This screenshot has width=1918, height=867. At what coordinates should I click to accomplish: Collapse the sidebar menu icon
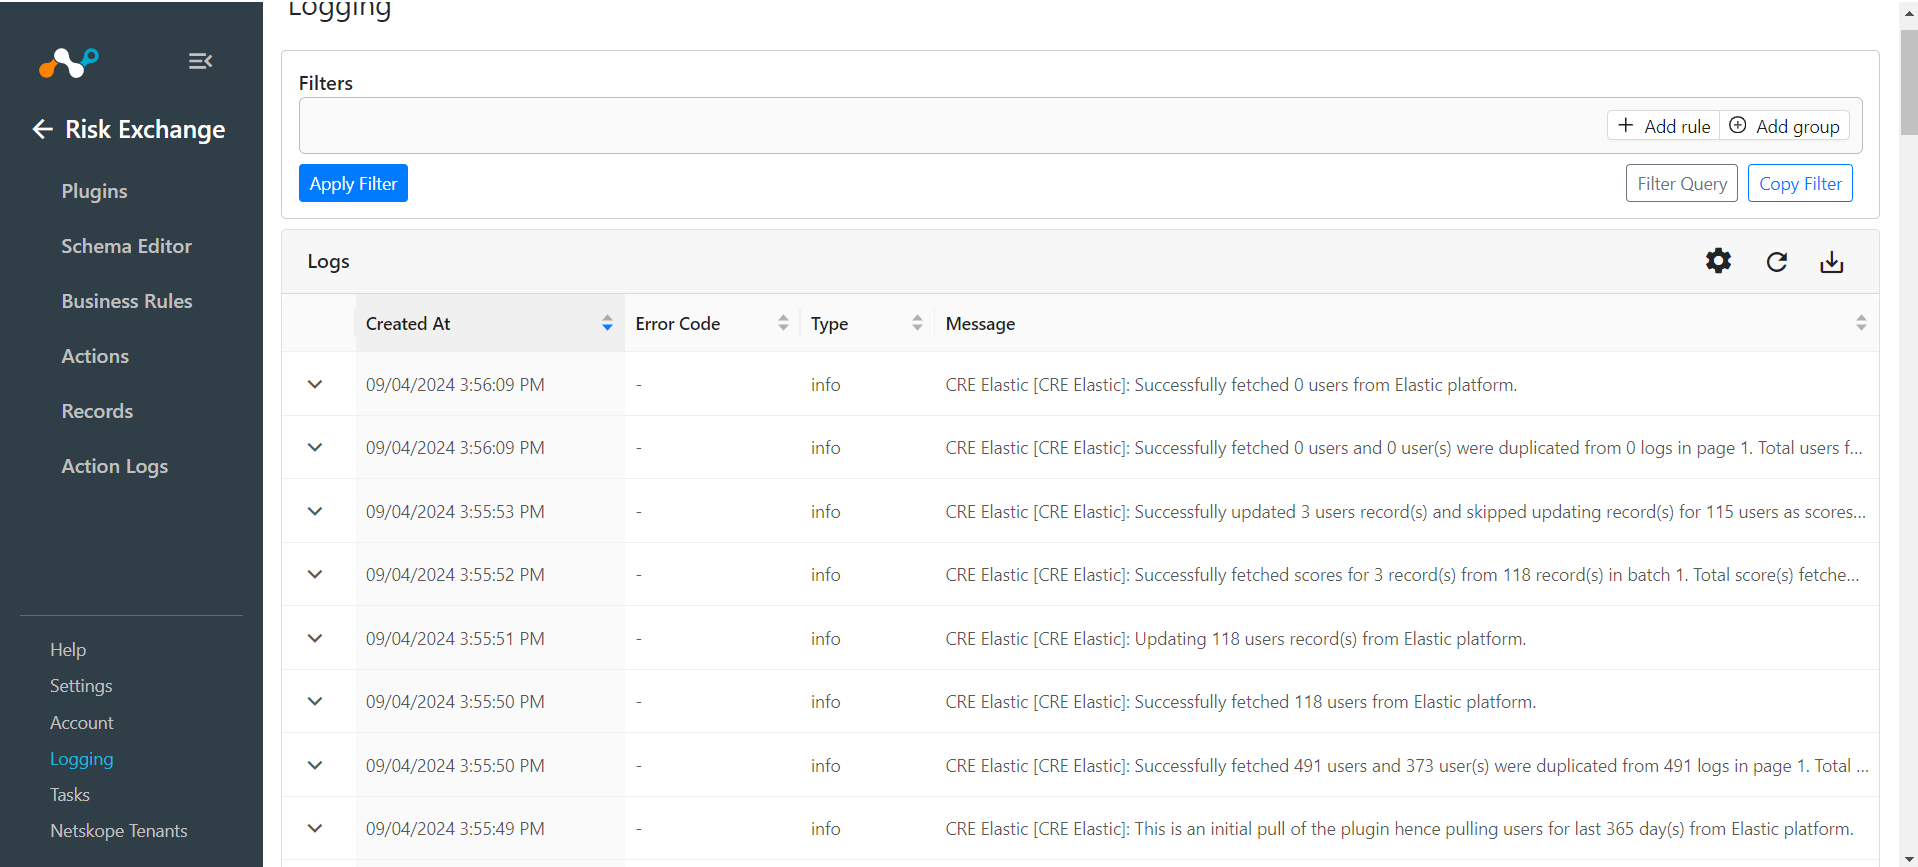point(200,61)
